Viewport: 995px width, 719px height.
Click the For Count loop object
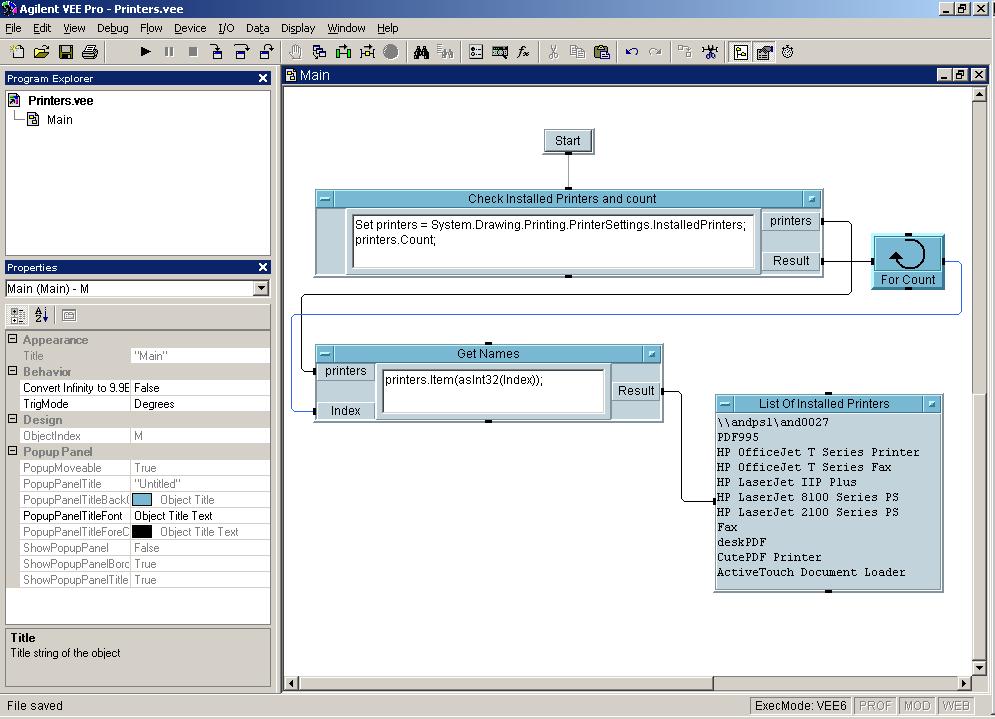[x=908, y=262]
